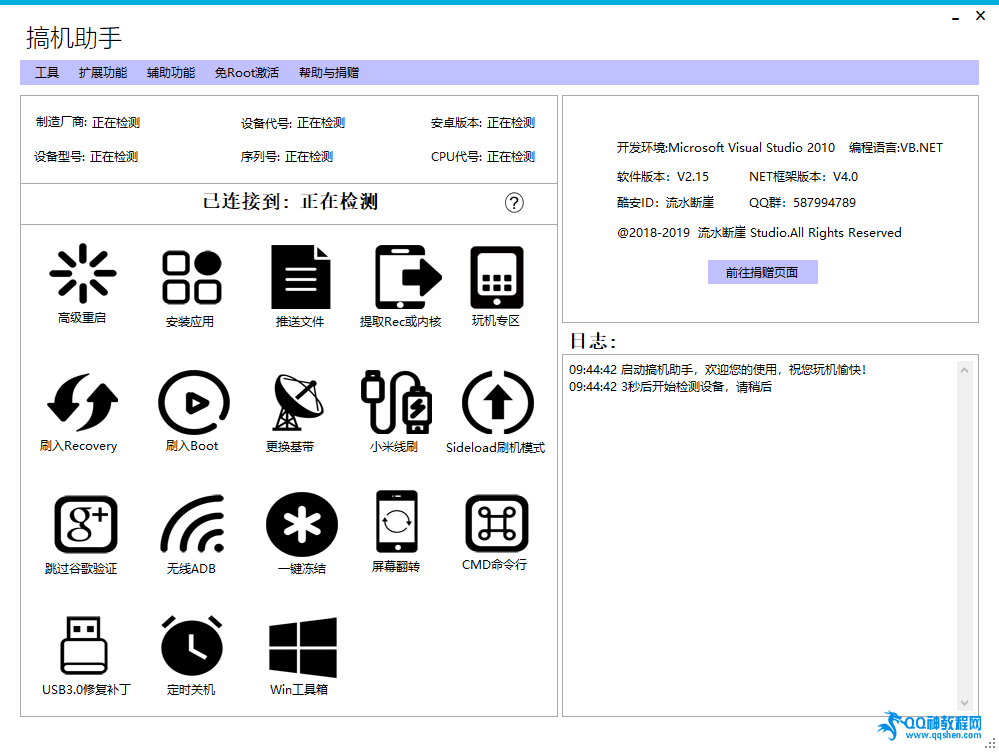Click the log line 3秒后开始检测设备
The height and width of the screenshot is (752, 999).
tap(670, 387)
